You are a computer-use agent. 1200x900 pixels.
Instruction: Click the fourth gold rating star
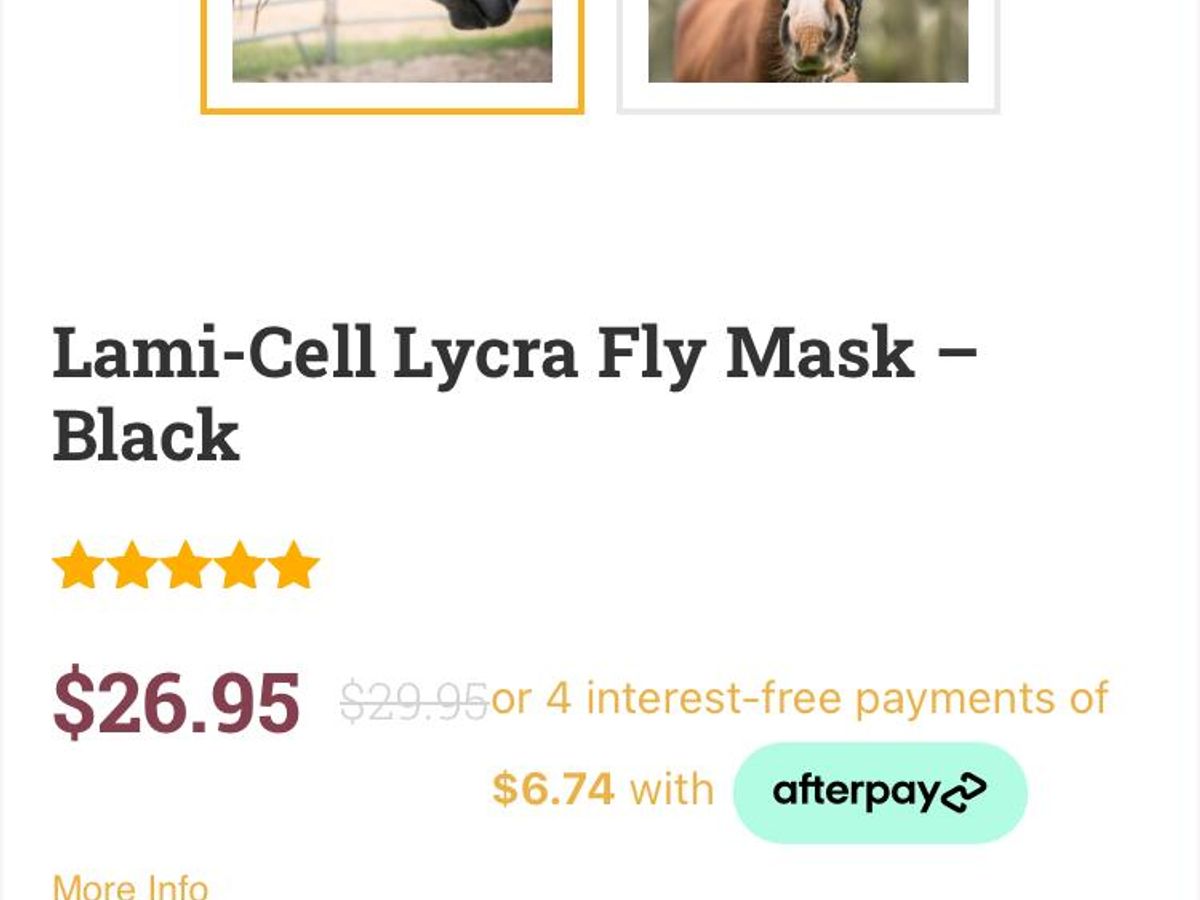(240, 566)
